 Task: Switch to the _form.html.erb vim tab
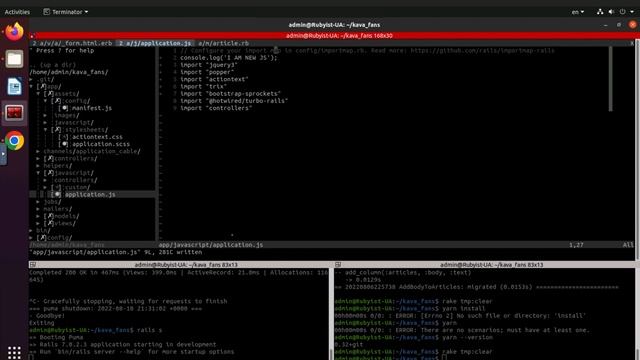click(72, 43)
